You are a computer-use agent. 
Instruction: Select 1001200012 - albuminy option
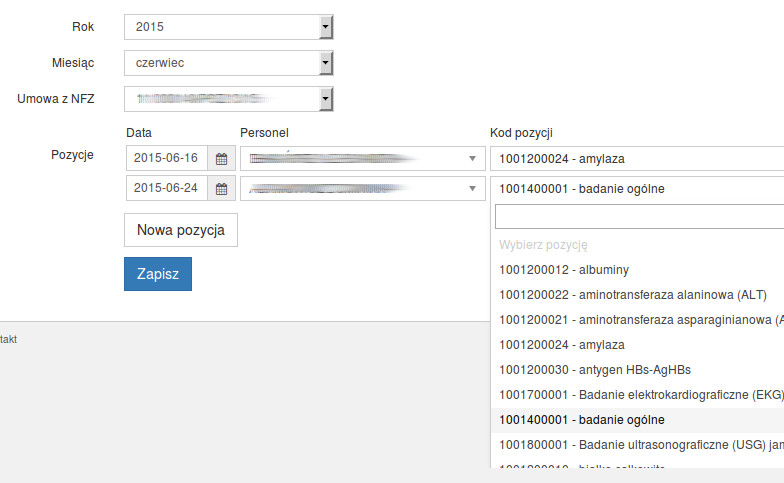click(563, 270)
